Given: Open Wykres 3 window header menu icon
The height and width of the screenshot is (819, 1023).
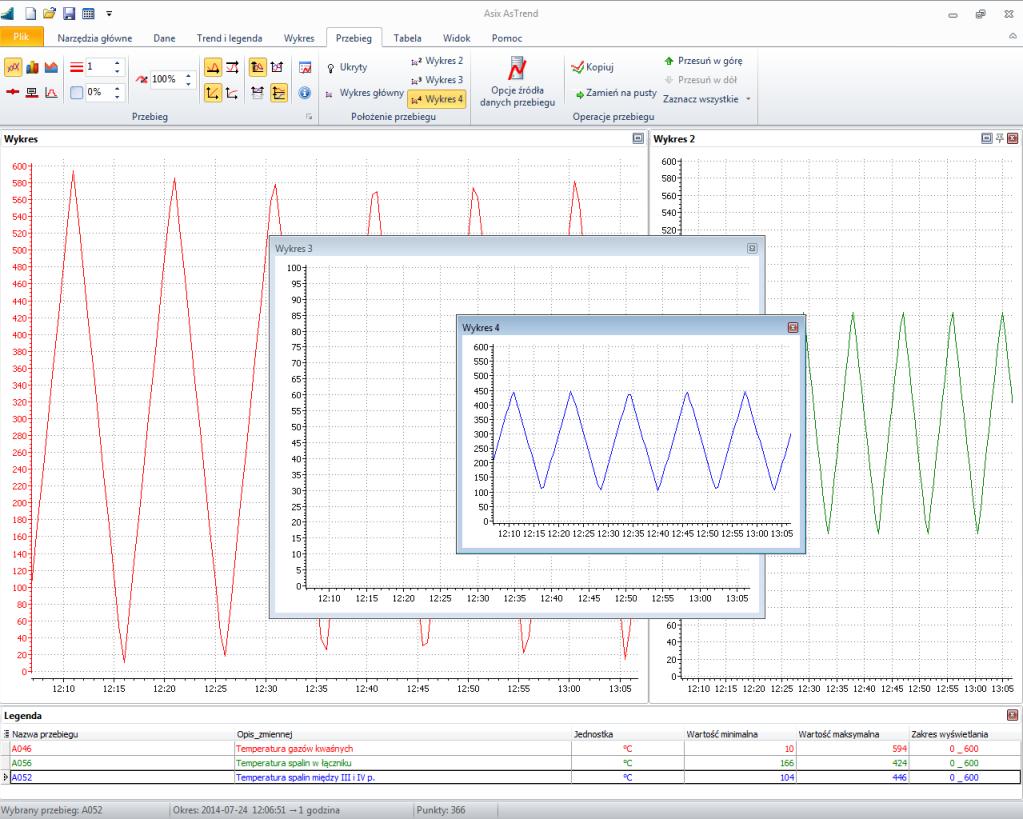Looking at the screenshot, I should pos(752,249).
